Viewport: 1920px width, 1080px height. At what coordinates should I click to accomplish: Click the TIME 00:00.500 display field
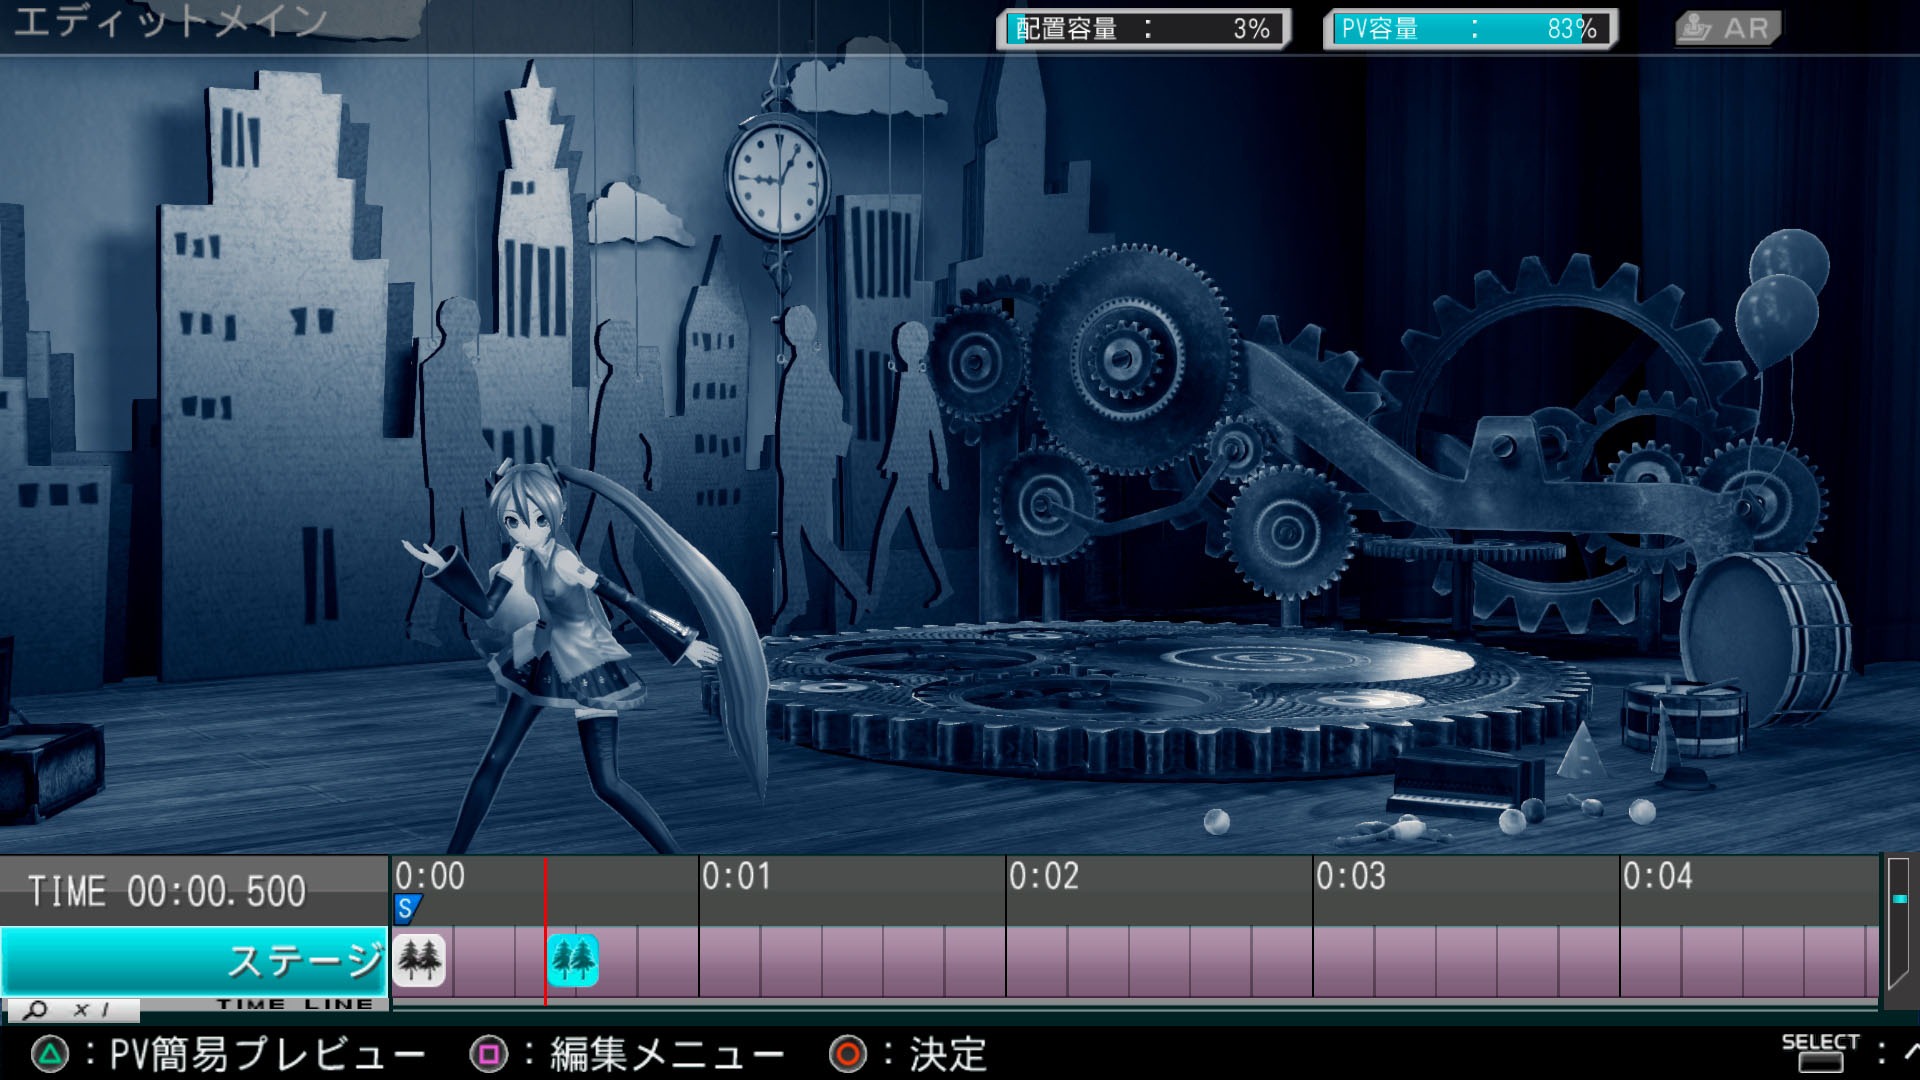click(x=167, y=891)
